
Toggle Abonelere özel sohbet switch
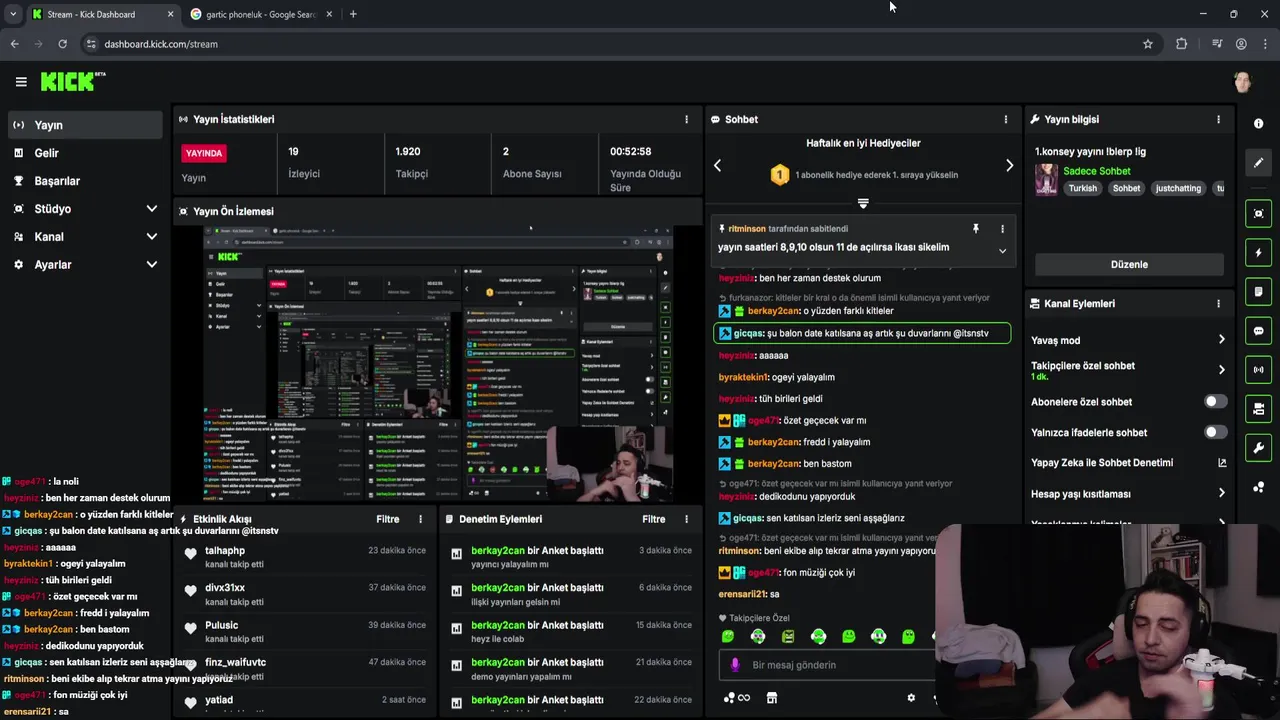click(x=1215, y=402)
